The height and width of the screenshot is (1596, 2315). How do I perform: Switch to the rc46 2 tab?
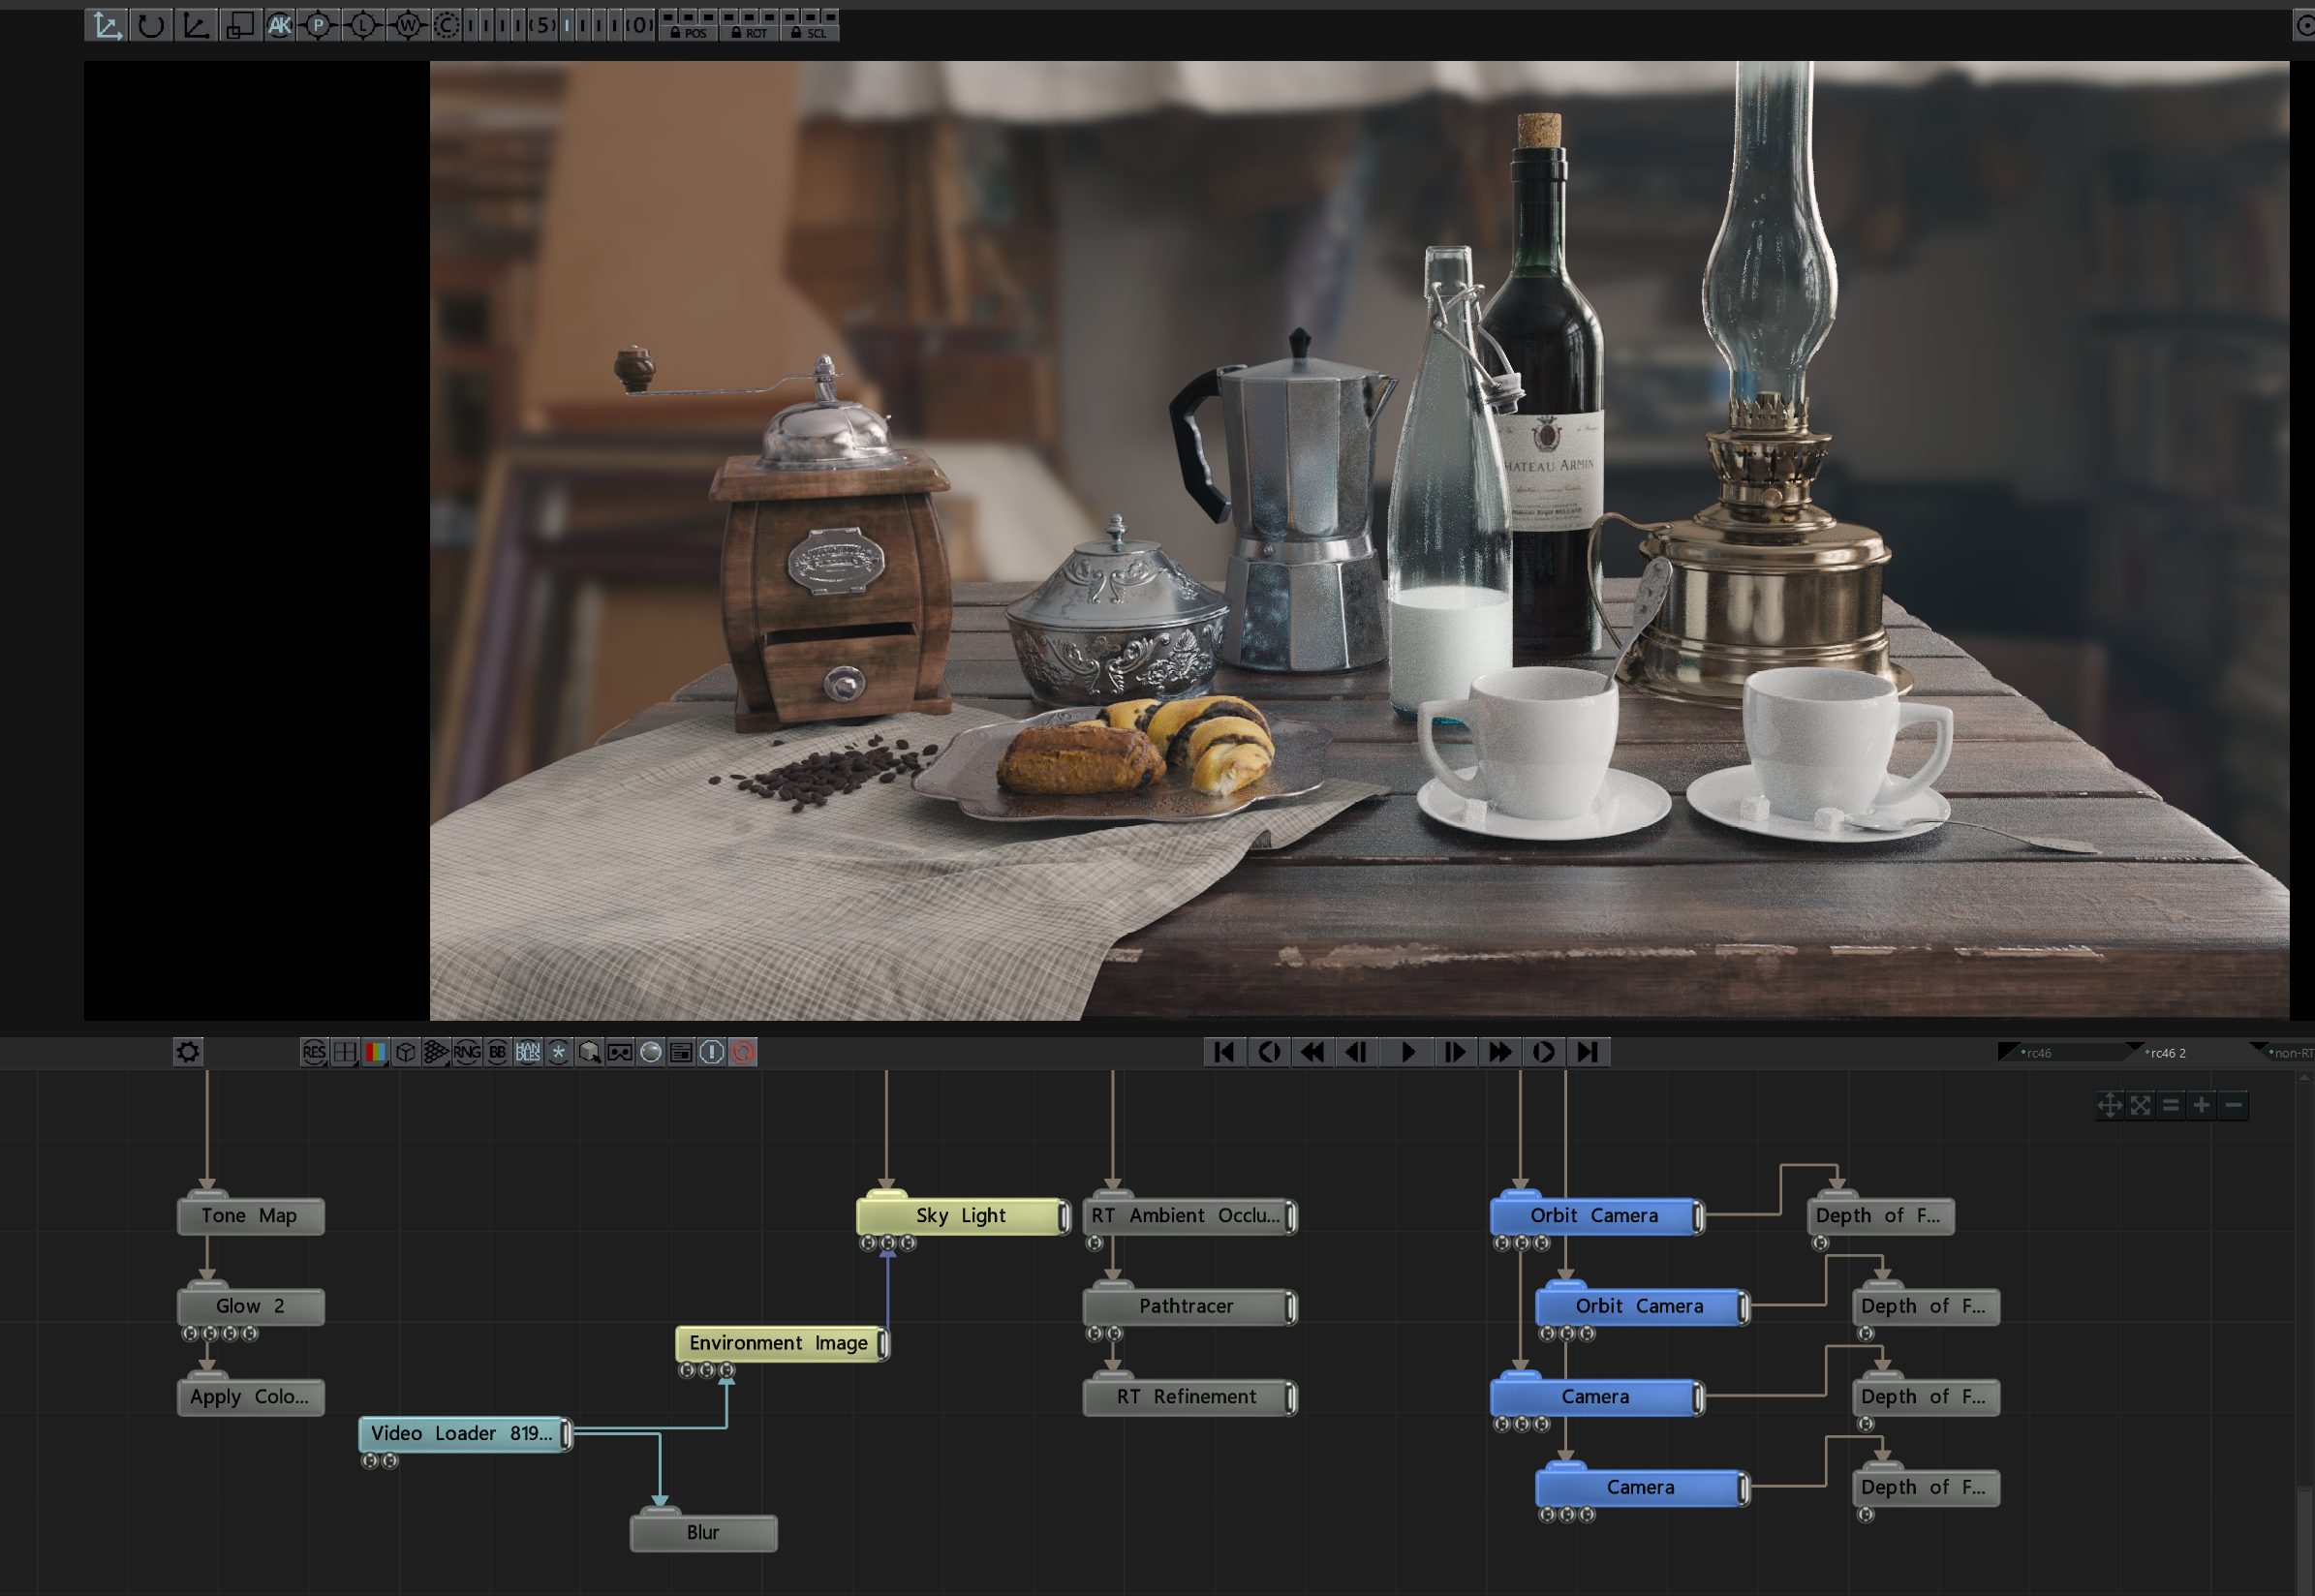(2170, 1053)
